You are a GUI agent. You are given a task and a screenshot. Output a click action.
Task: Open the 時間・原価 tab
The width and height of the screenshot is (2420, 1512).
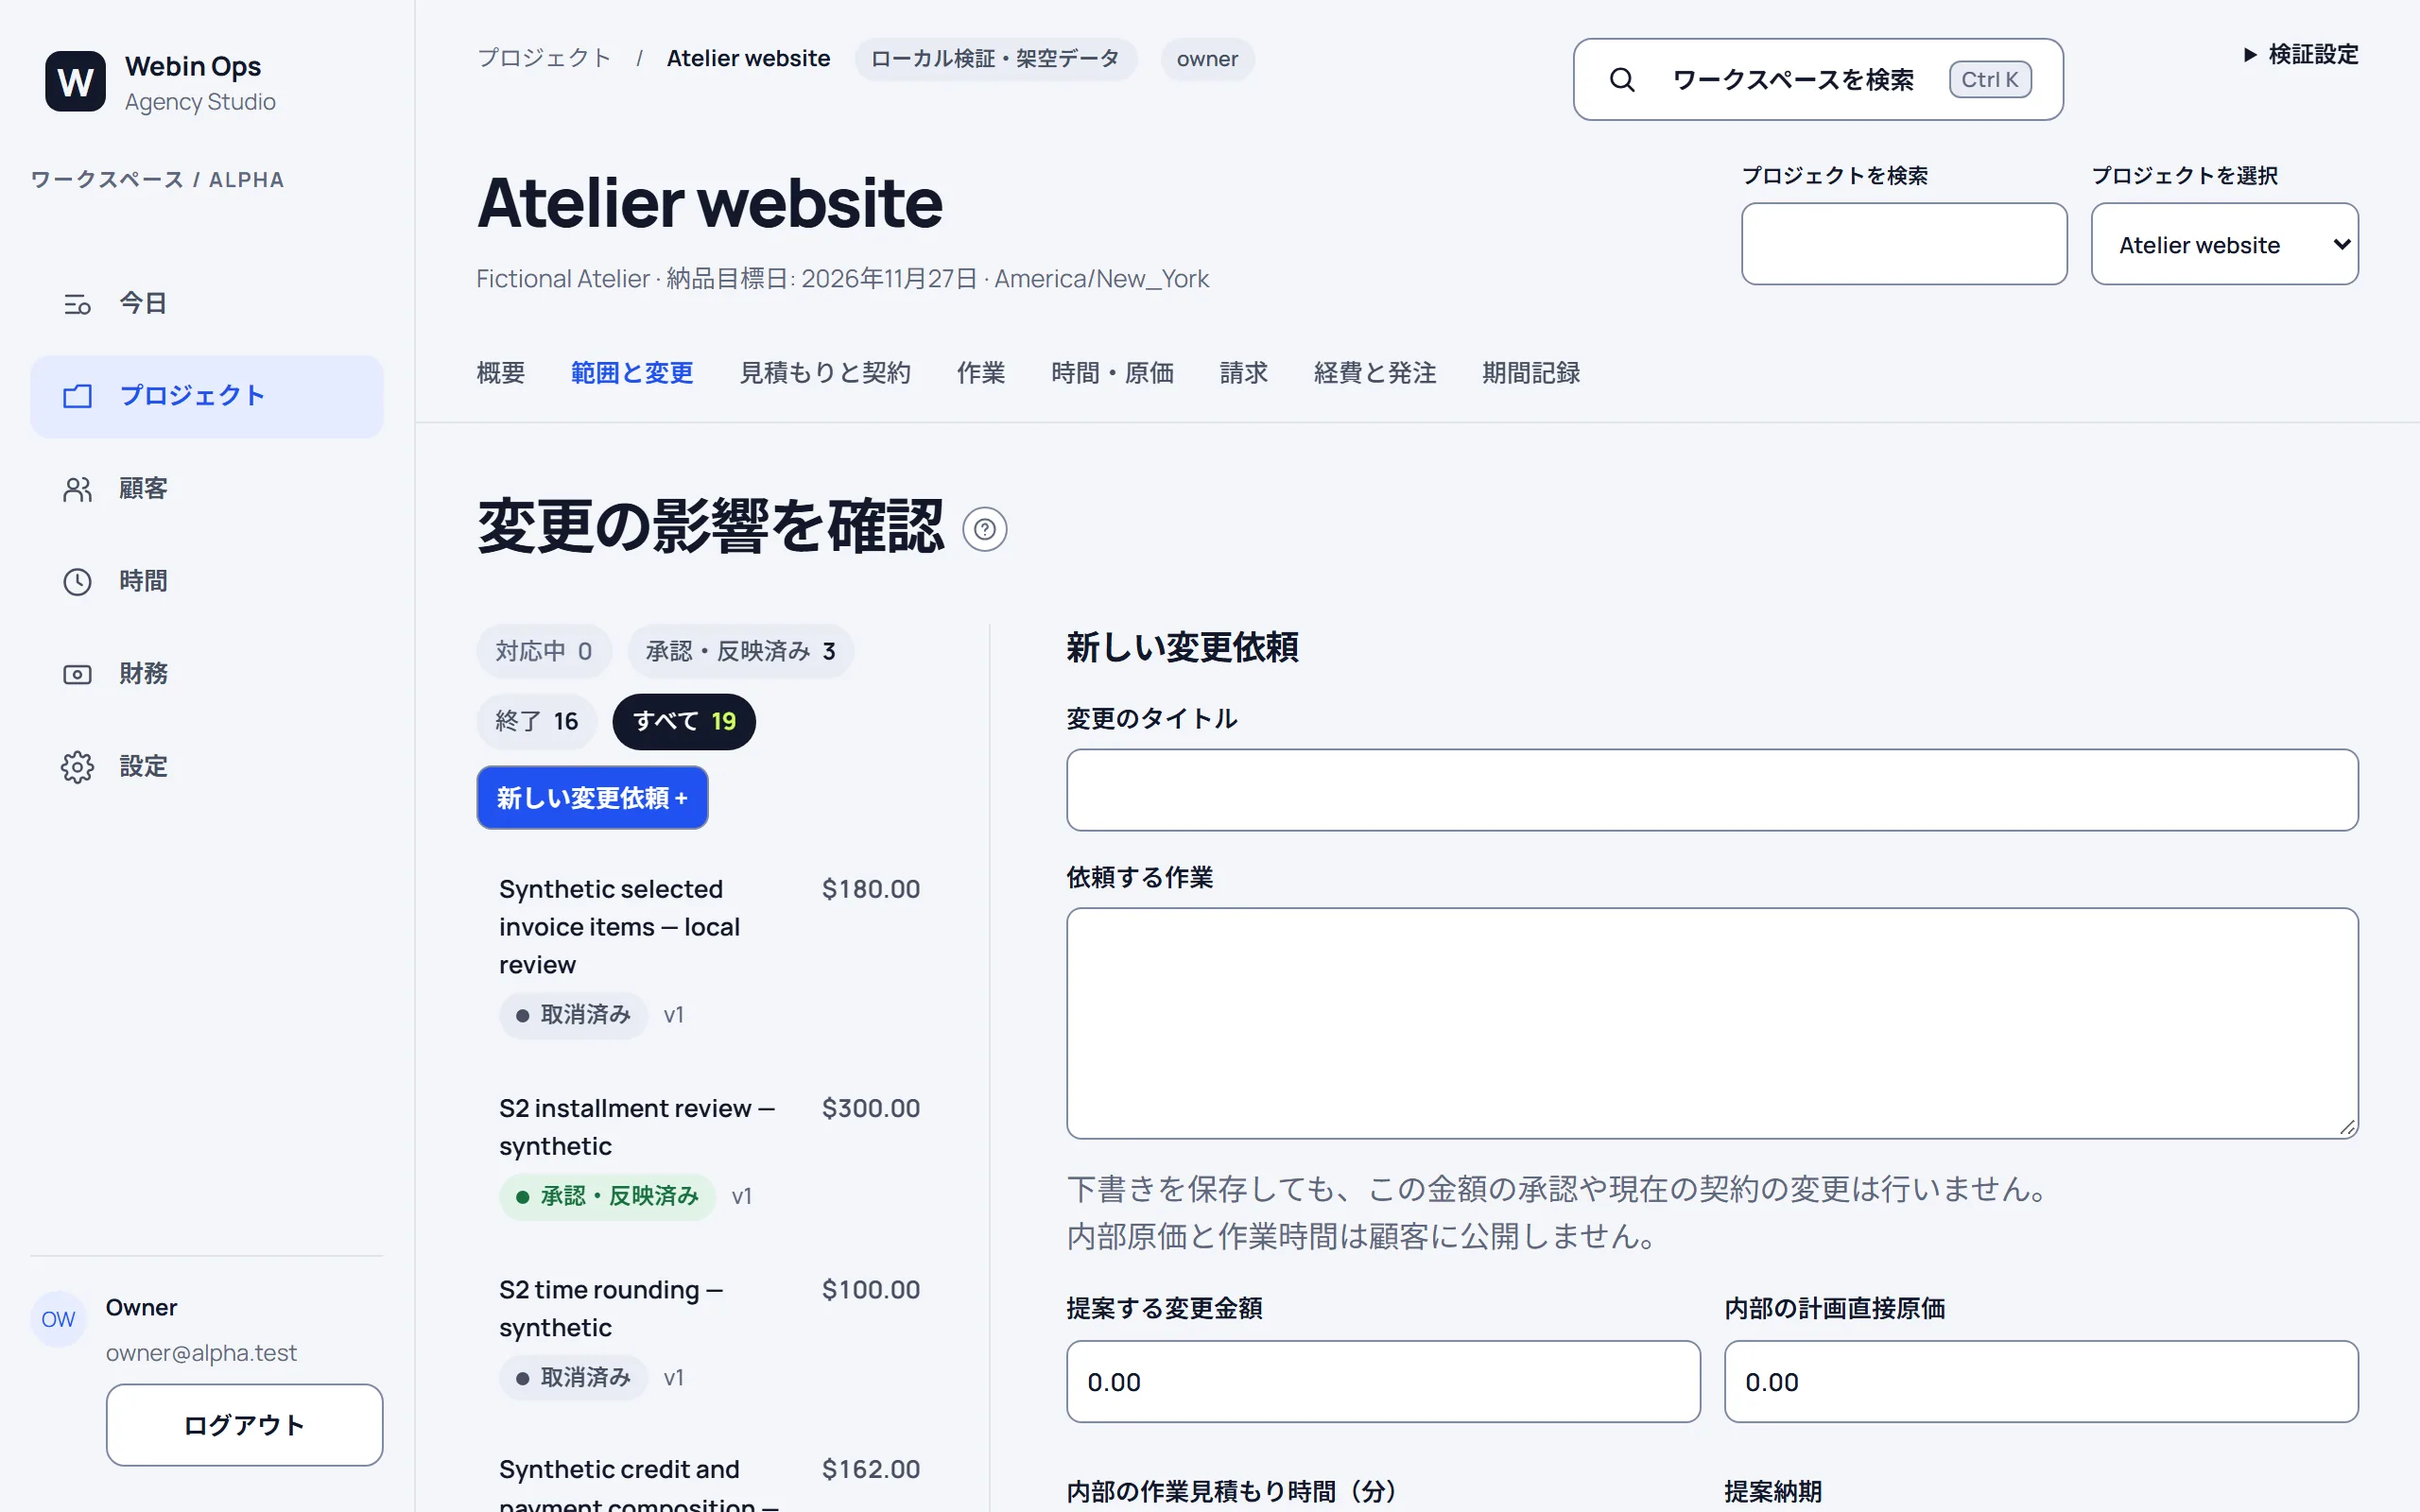click(x=1112, y=373)
